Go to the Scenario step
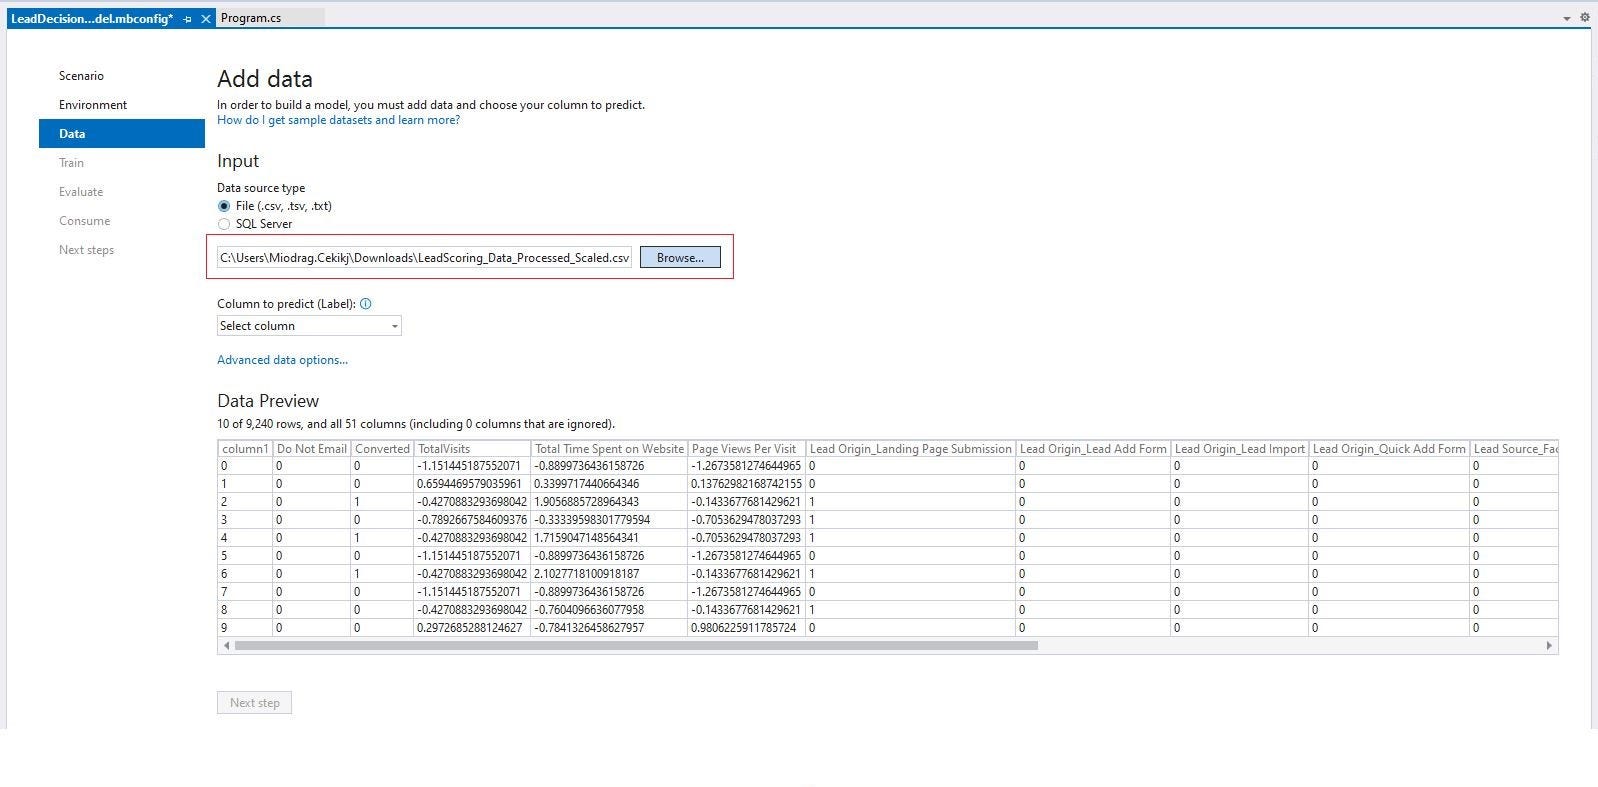 [81, 76]
